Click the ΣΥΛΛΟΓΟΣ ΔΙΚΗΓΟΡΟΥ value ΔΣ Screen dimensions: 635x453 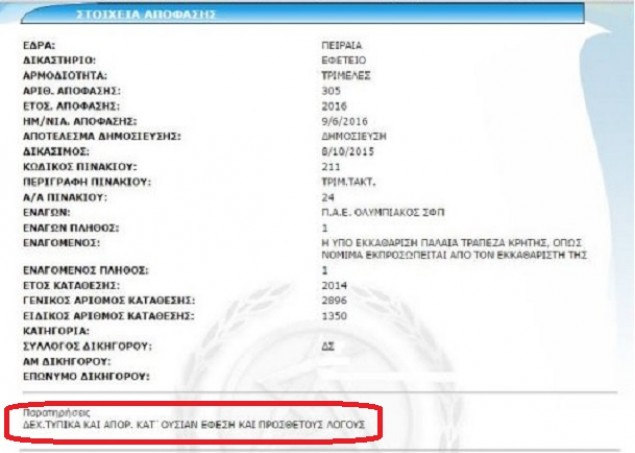point(328,346)
